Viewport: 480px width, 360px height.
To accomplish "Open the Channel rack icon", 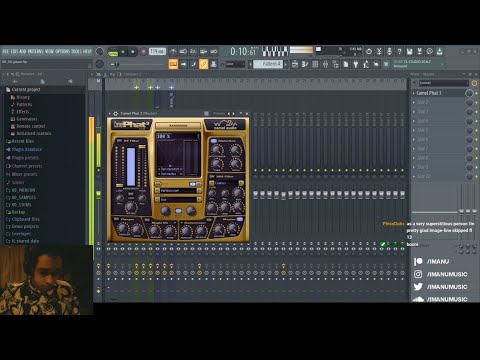I will point(315,64).
